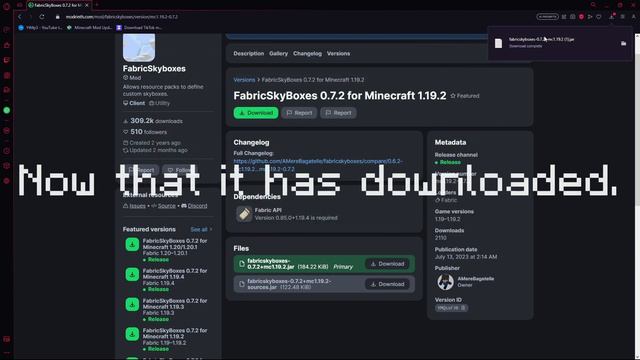Image resolution: width=640 pixels, height=360 pixels.
Task: Switch to the Gallery tab
Action: tap(278, 53)
